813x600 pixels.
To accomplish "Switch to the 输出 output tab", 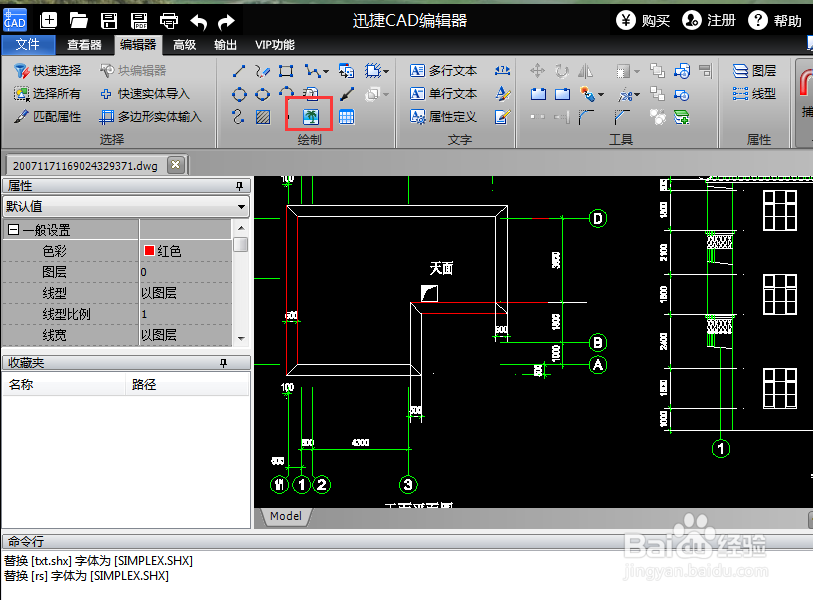I will [226, 45].
